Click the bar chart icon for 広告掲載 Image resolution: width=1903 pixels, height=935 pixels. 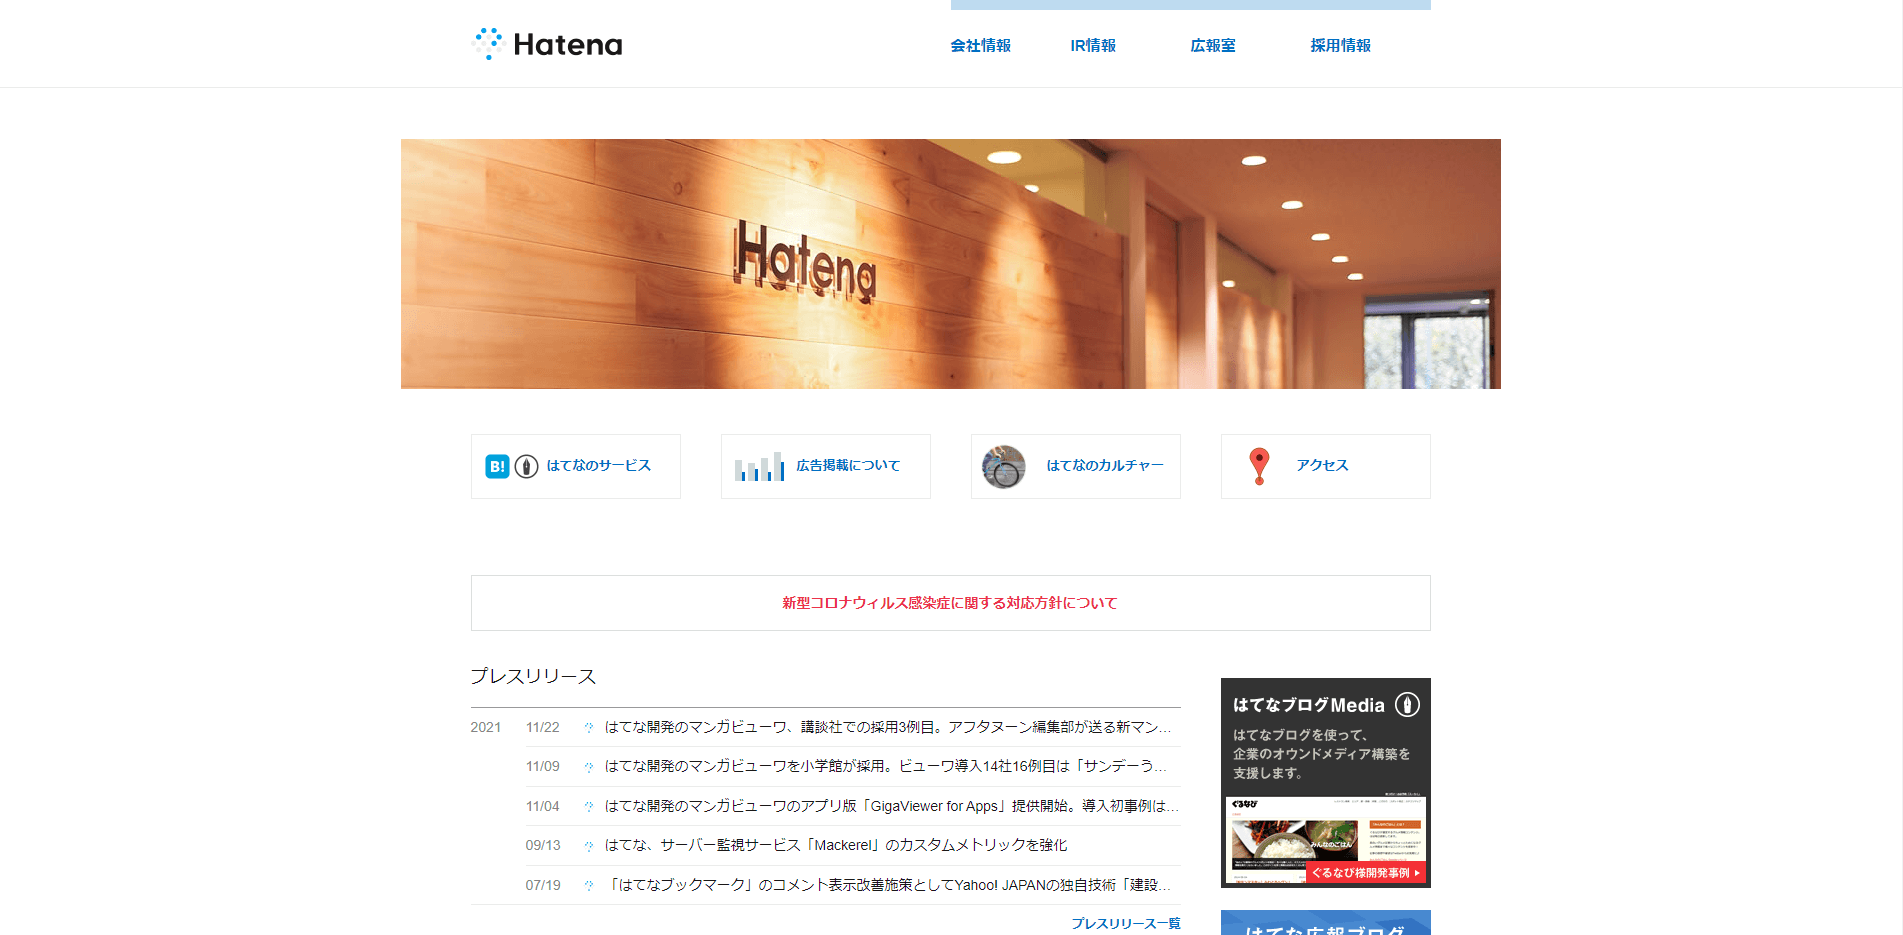[759, 467]
